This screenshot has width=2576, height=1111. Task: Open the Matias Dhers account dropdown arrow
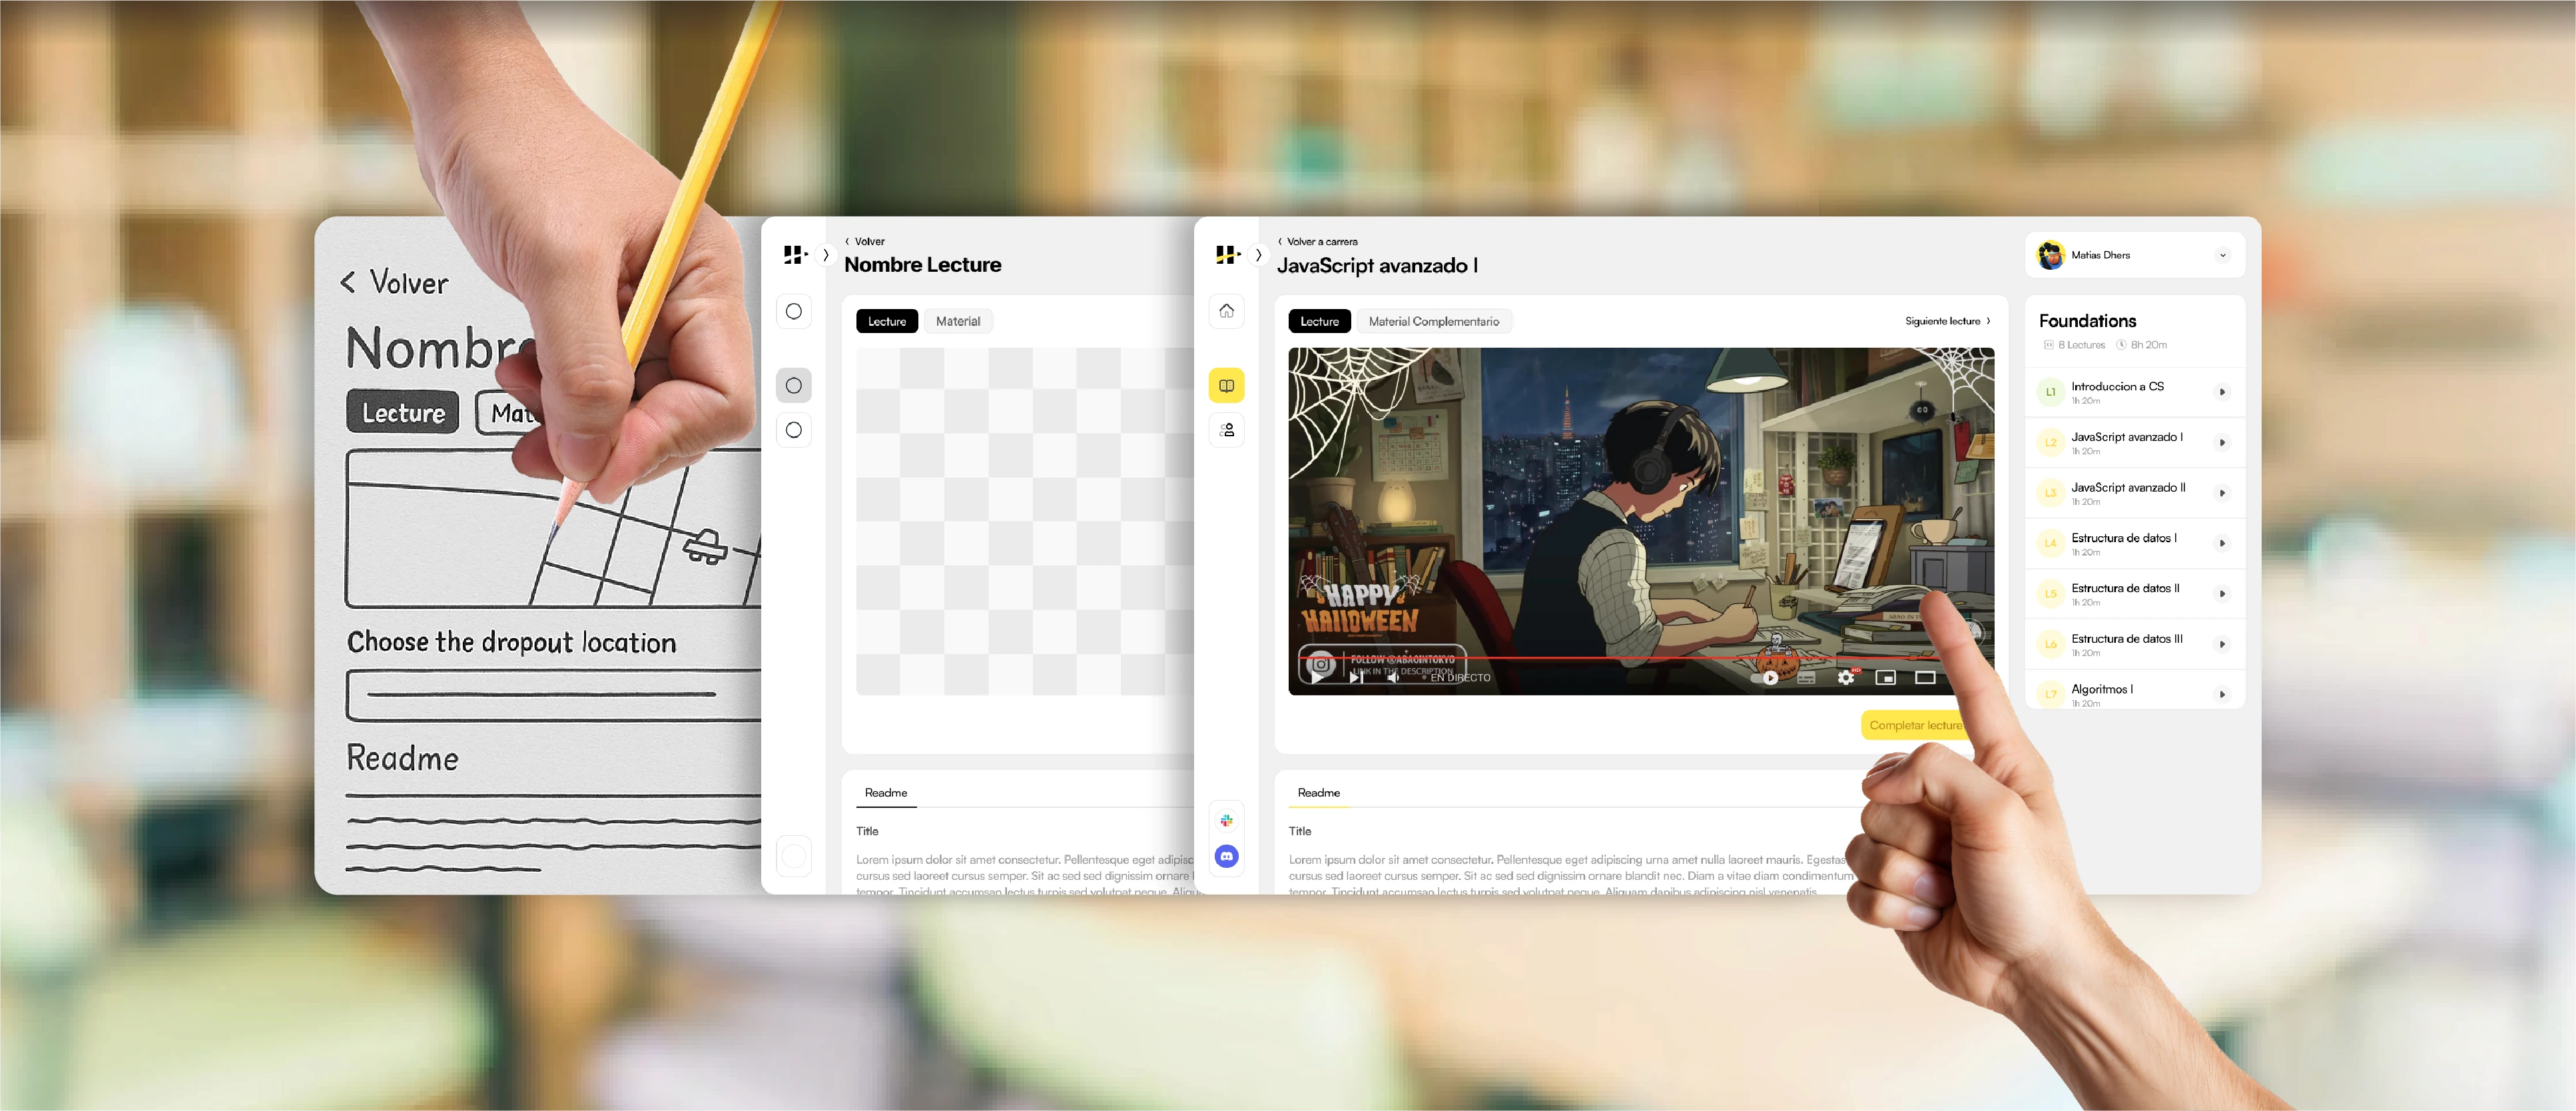(x=2222, y=255)
